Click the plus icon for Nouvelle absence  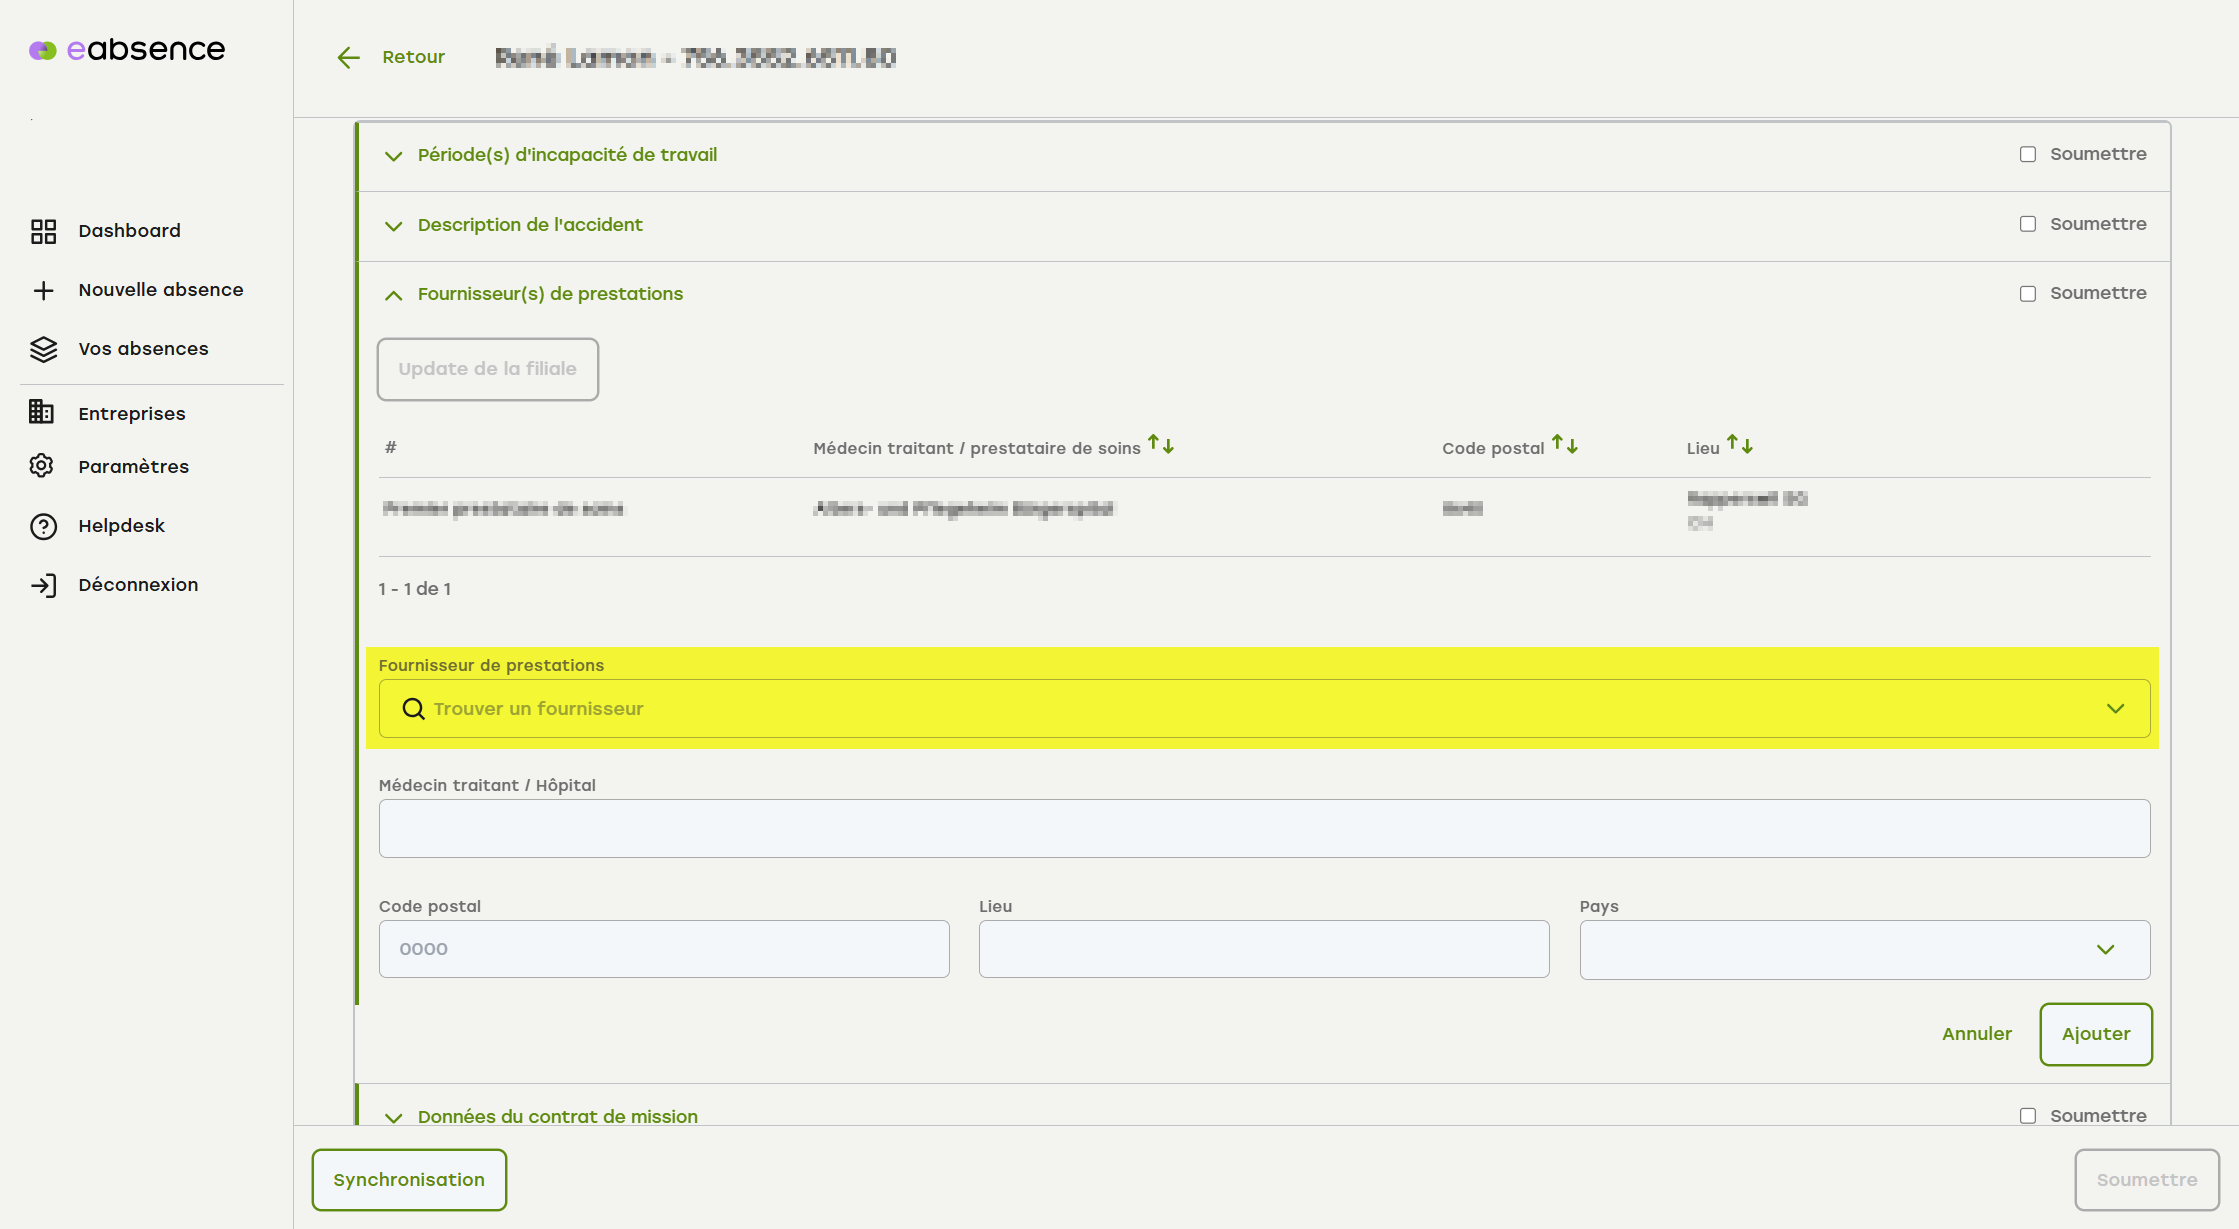pyautogui.click(x=43, y=290)
